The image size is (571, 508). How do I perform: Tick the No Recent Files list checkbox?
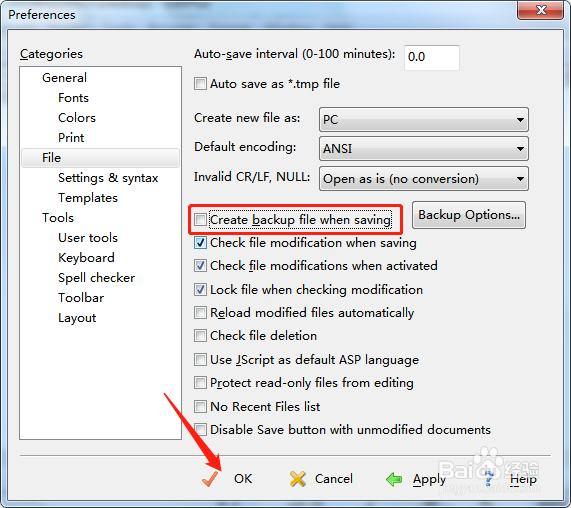(x=200, y=406)
